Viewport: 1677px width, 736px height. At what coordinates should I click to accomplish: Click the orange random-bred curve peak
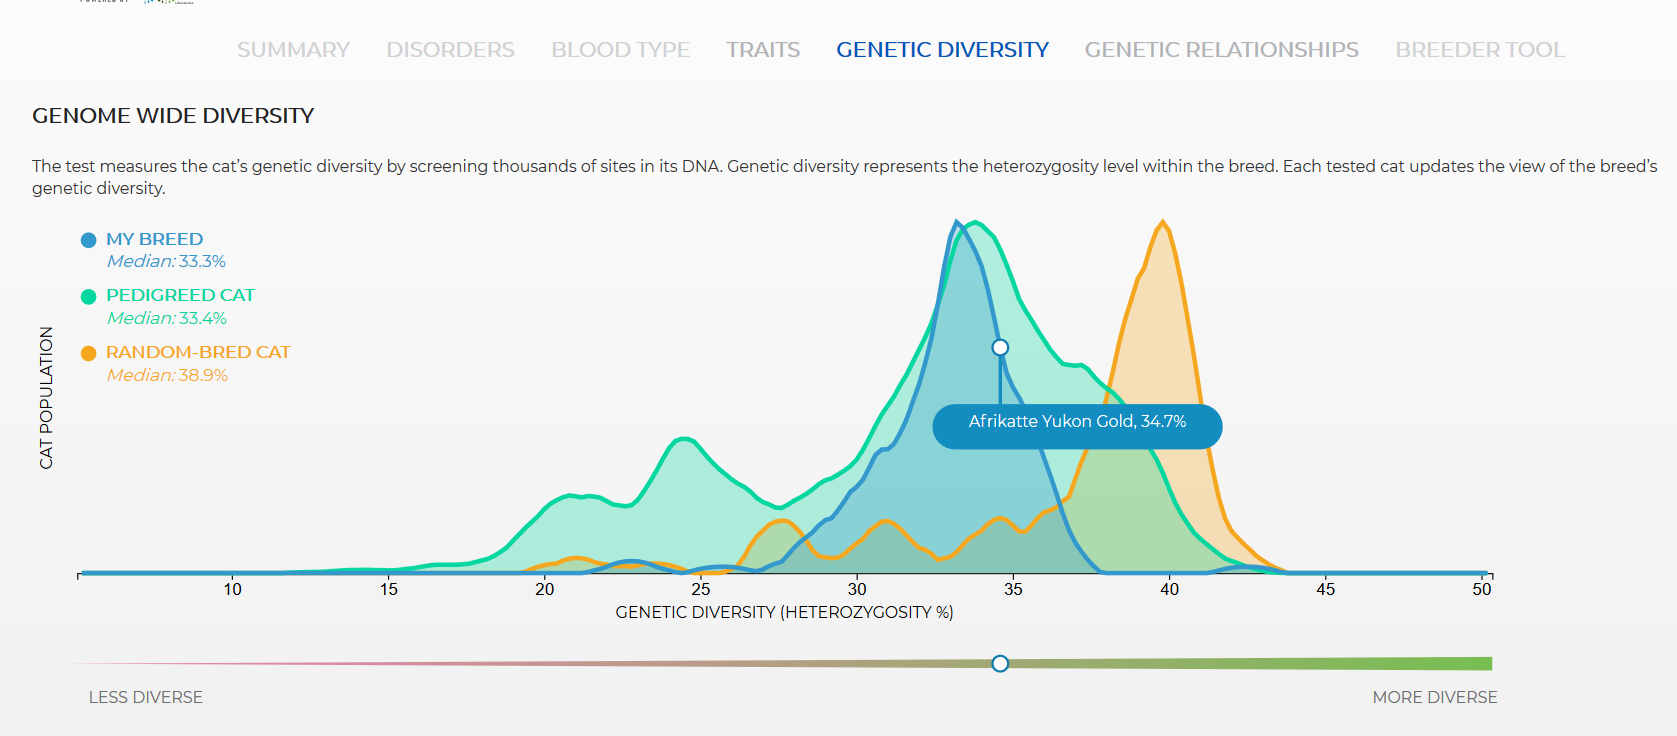[x=1162, y=223]
